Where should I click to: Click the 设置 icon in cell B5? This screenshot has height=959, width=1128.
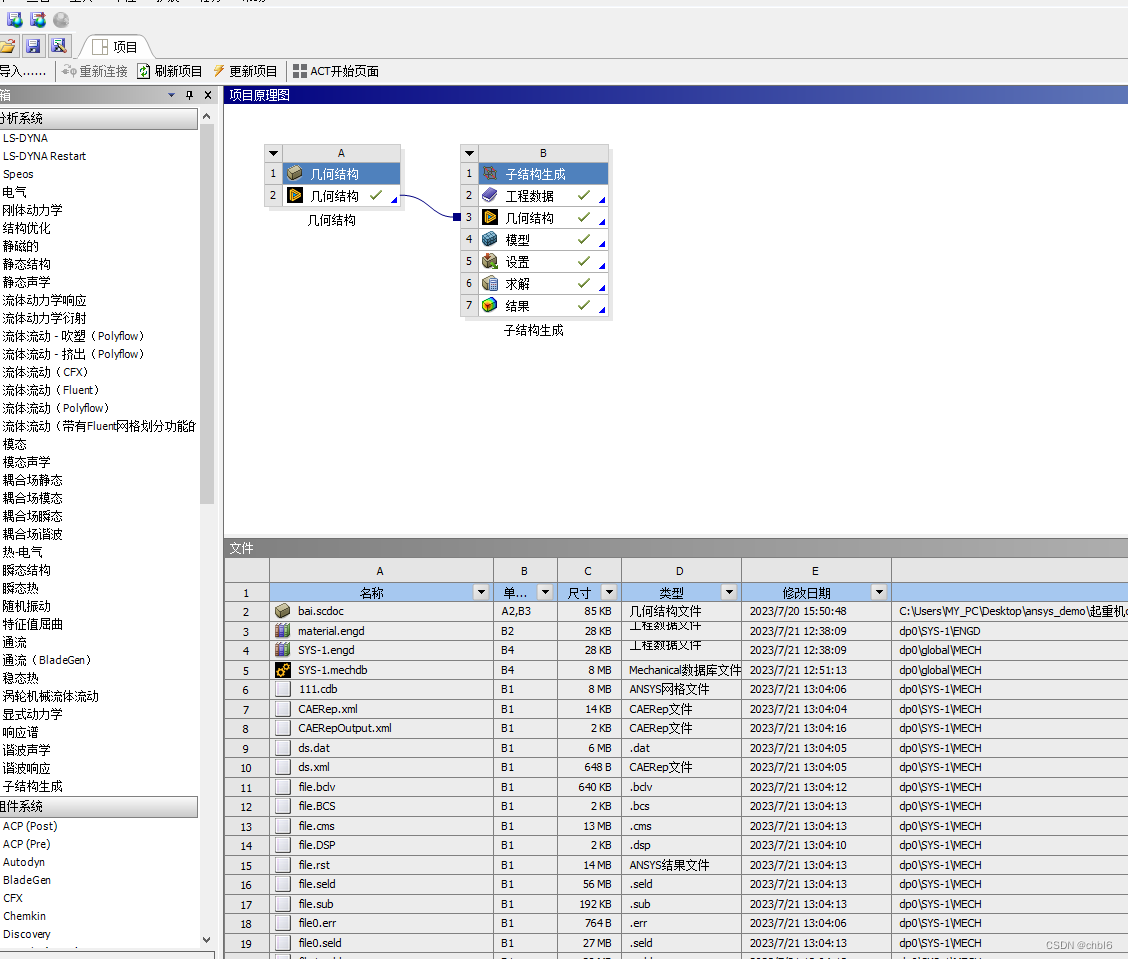pyautogui.click(x=491, y=261)
